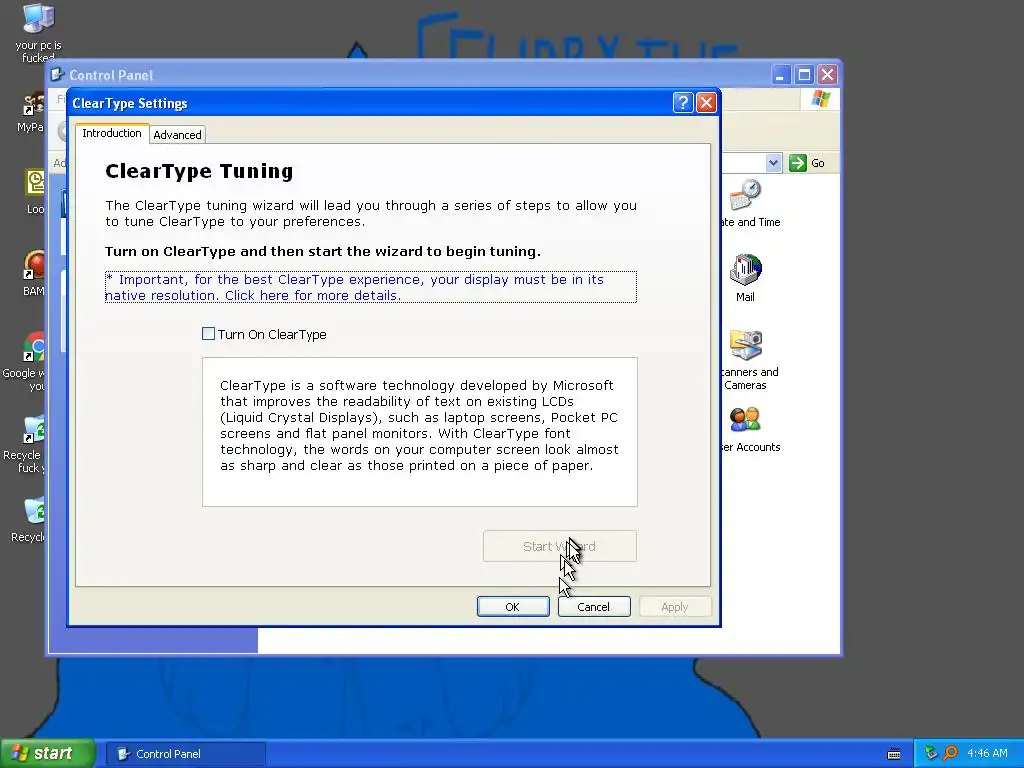Expand the Control Panel address dropdown
The height and width of the screenshot is (768, 1024).
773,163
